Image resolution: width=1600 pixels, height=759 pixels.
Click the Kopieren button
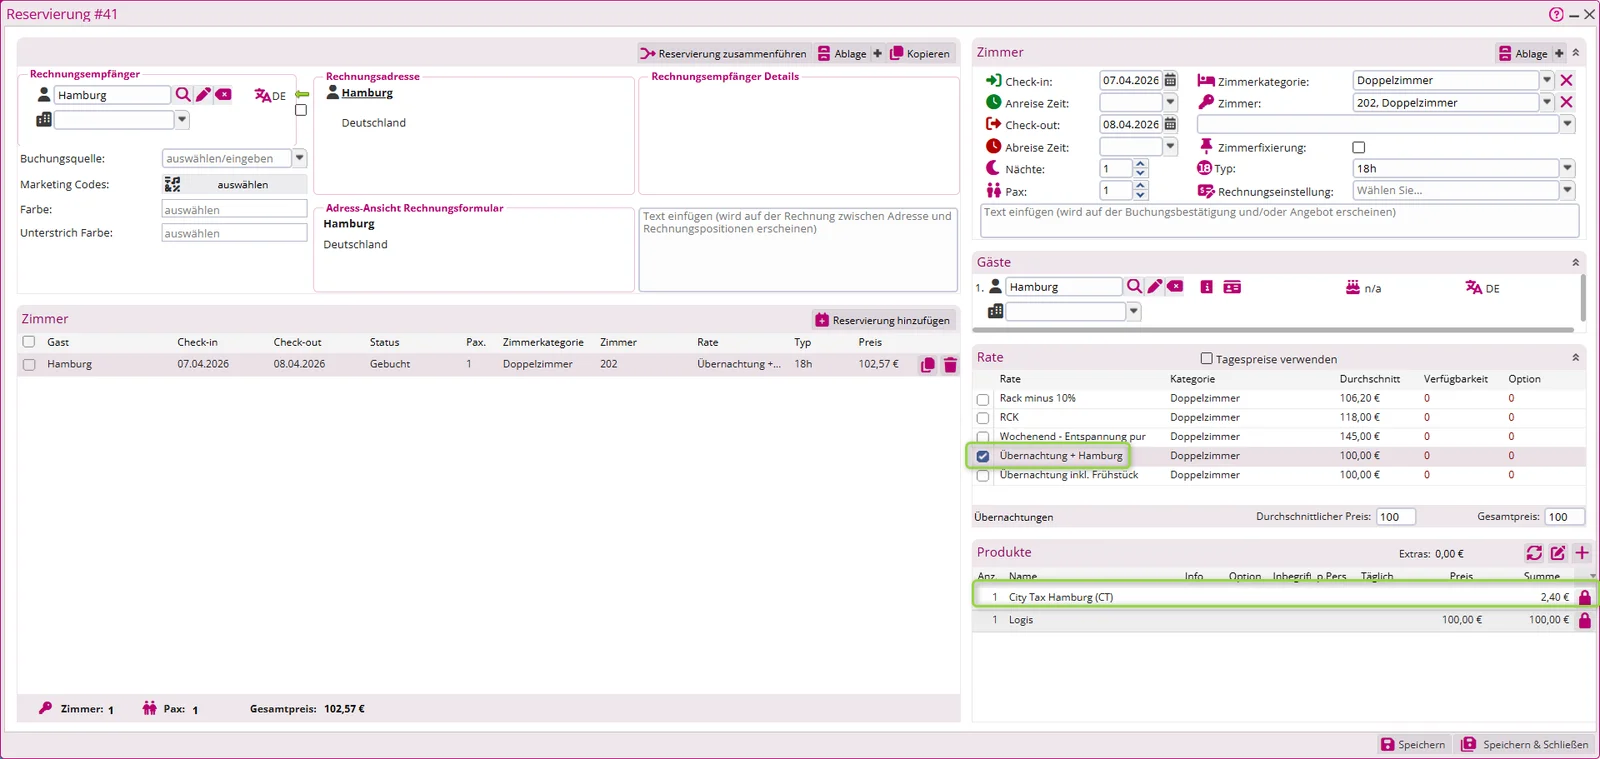point(920,53)
